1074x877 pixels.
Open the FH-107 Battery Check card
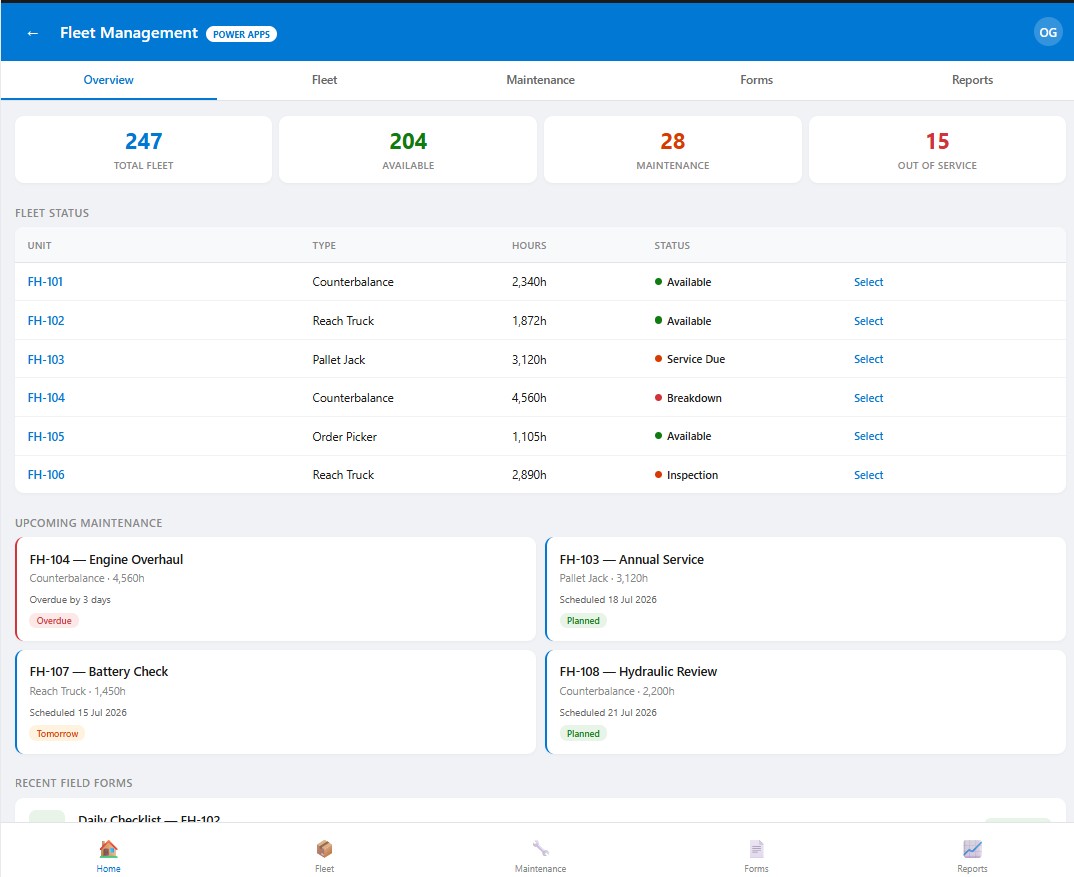point(275,702)
